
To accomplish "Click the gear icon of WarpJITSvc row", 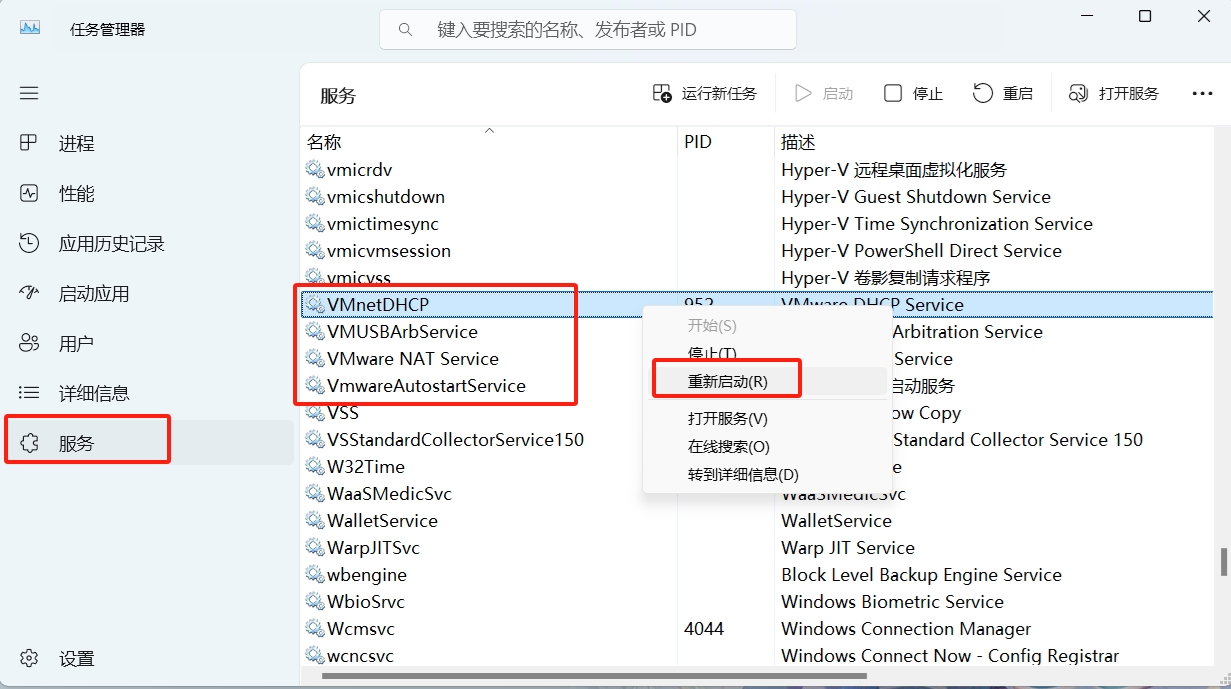I will [315, 548].
